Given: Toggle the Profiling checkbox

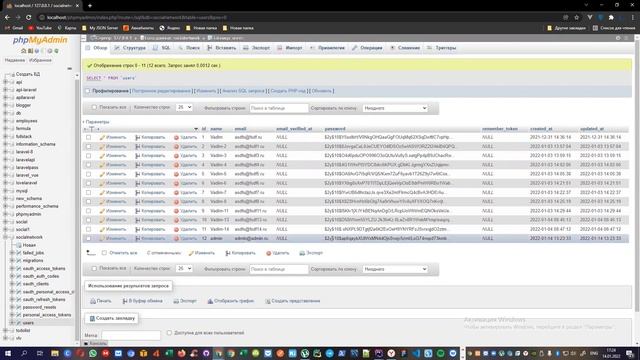Looking at the screenshot, I should point(87,91).
